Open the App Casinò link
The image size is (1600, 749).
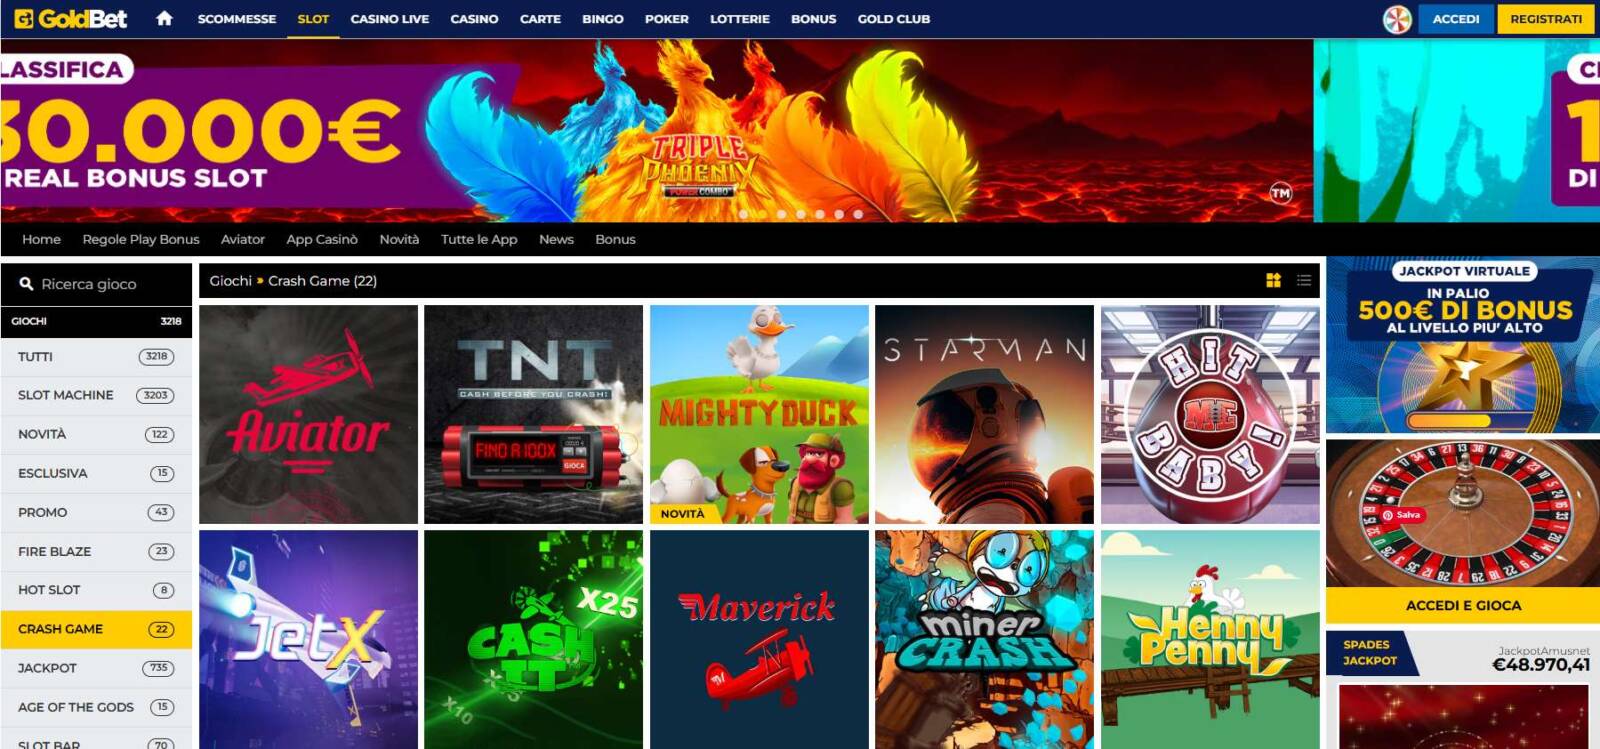322,240
